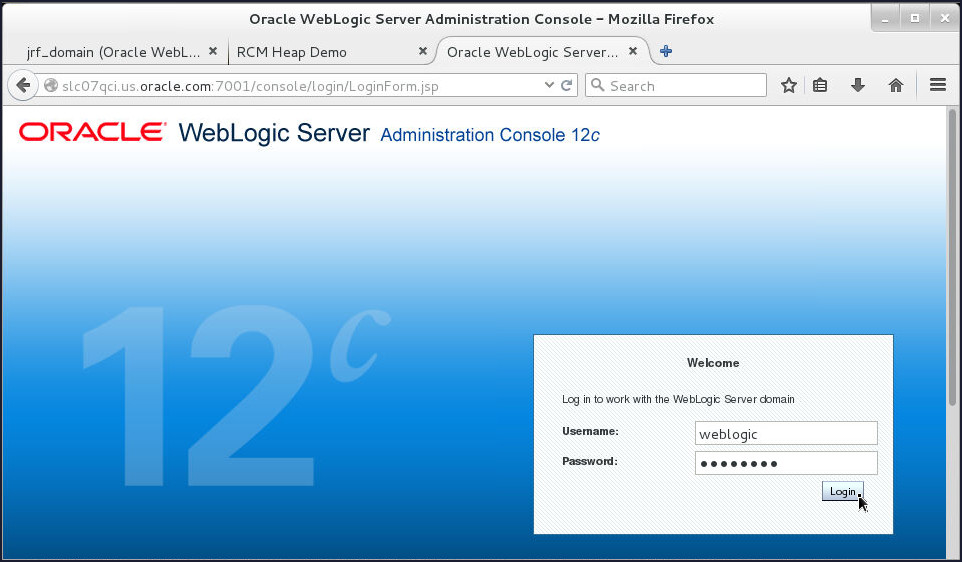Click the Login button
The image size is (962, 562).
tap(842, 491)
